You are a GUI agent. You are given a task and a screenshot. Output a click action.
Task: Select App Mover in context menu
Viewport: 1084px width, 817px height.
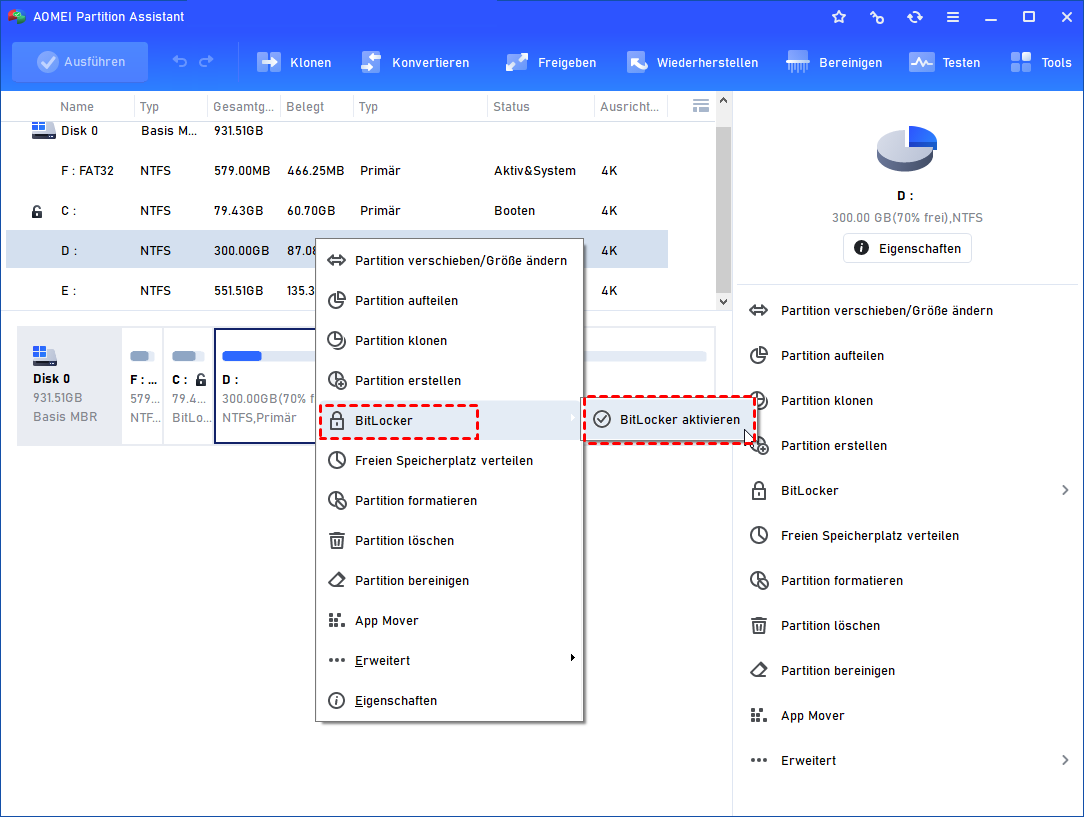click(x=449, y=621)
